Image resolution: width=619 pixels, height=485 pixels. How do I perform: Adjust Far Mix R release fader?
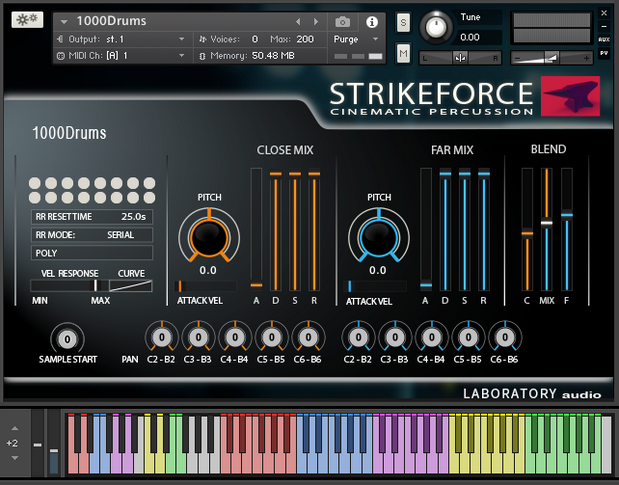coord(484,230)
